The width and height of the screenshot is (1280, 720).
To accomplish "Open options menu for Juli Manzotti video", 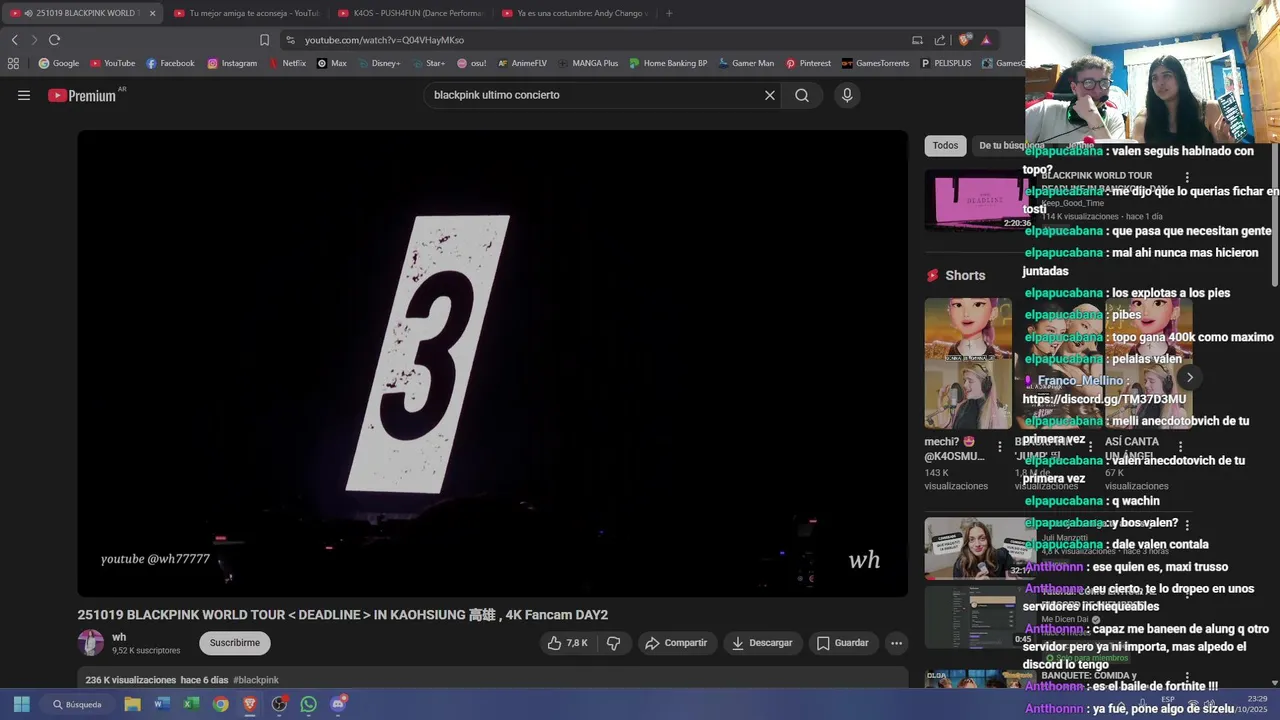I will [x=1187, y=525].
